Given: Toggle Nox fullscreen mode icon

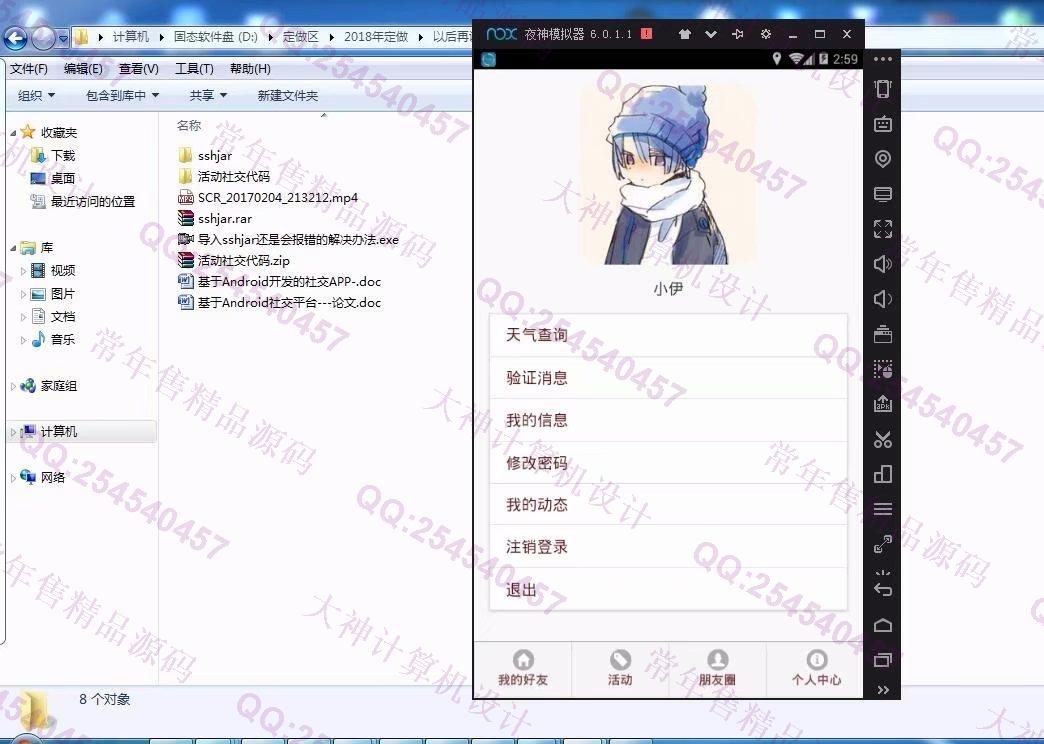Looking at the screenshot, I should click(882, 229).
